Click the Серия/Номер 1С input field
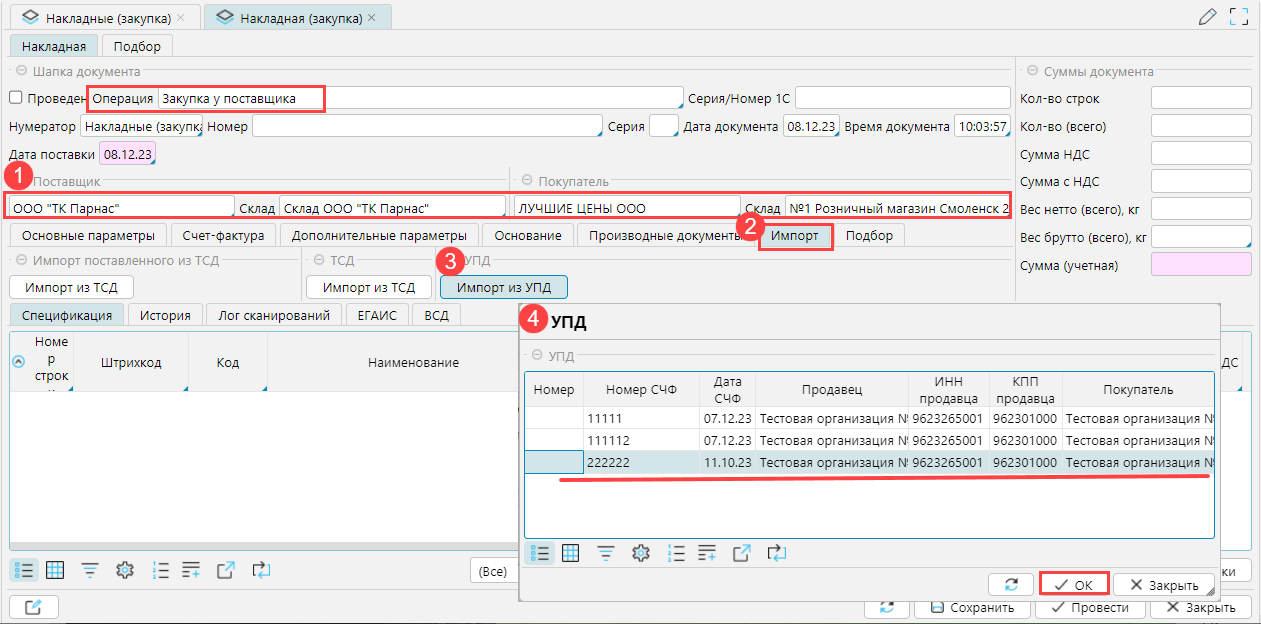 click(x=902, y=98)
